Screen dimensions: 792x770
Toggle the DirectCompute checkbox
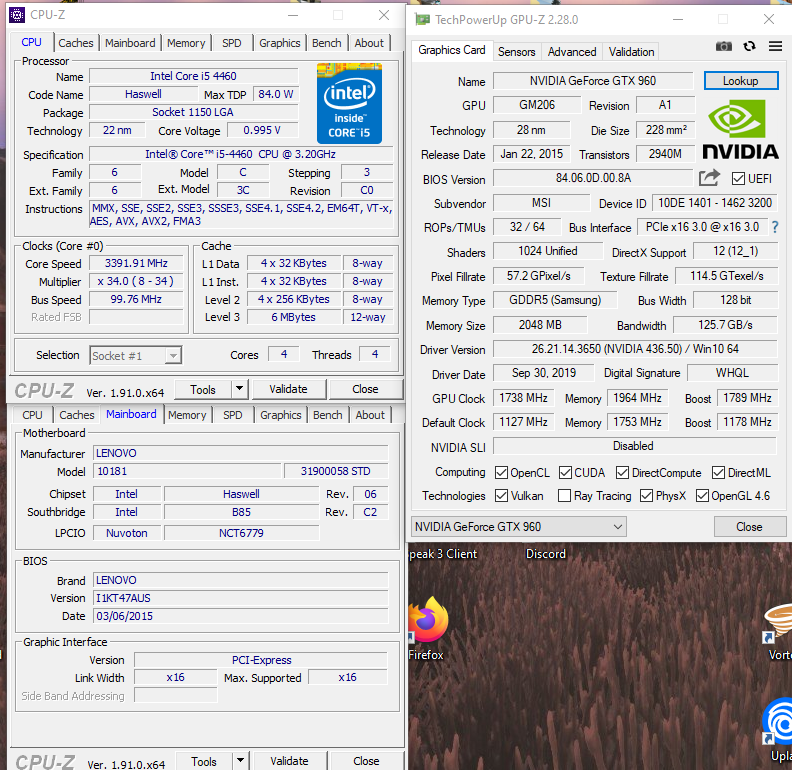pos(622,472)
